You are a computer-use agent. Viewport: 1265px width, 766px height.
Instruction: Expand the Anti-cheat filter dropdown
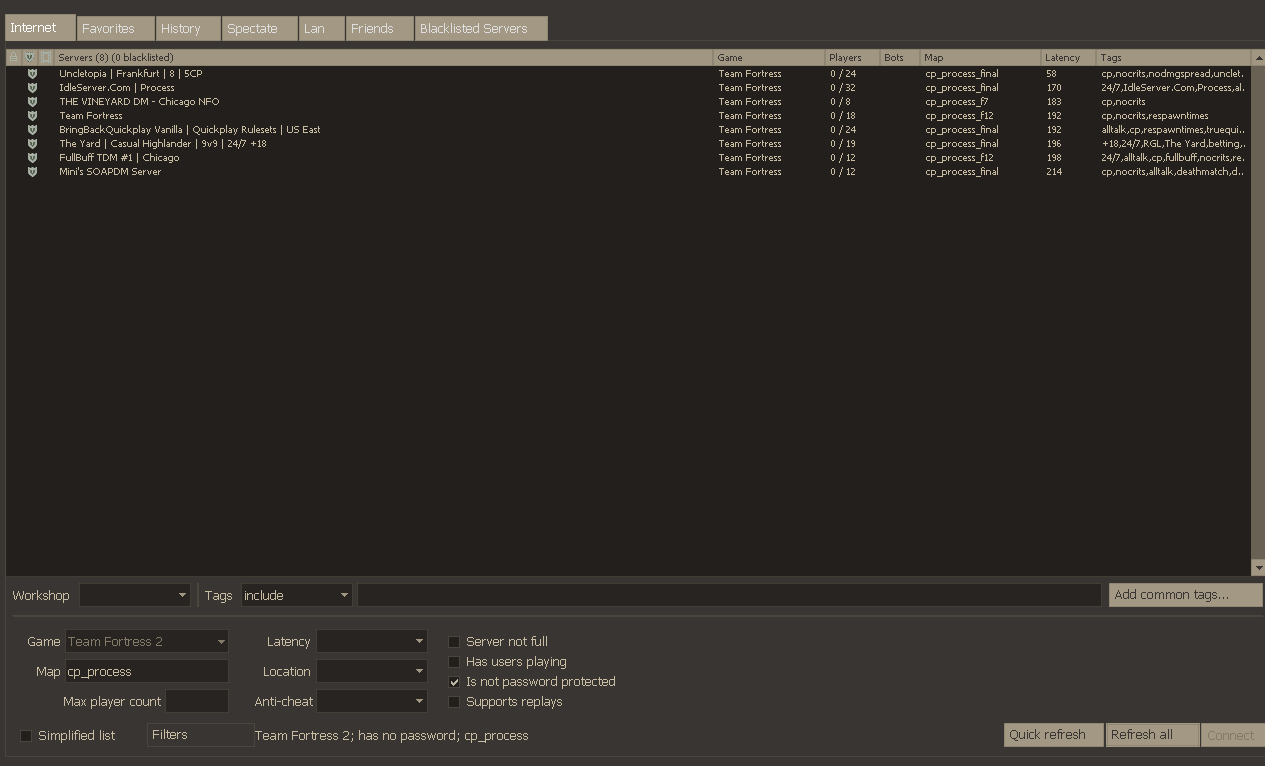pyautogui.click(x=372, y=702)
